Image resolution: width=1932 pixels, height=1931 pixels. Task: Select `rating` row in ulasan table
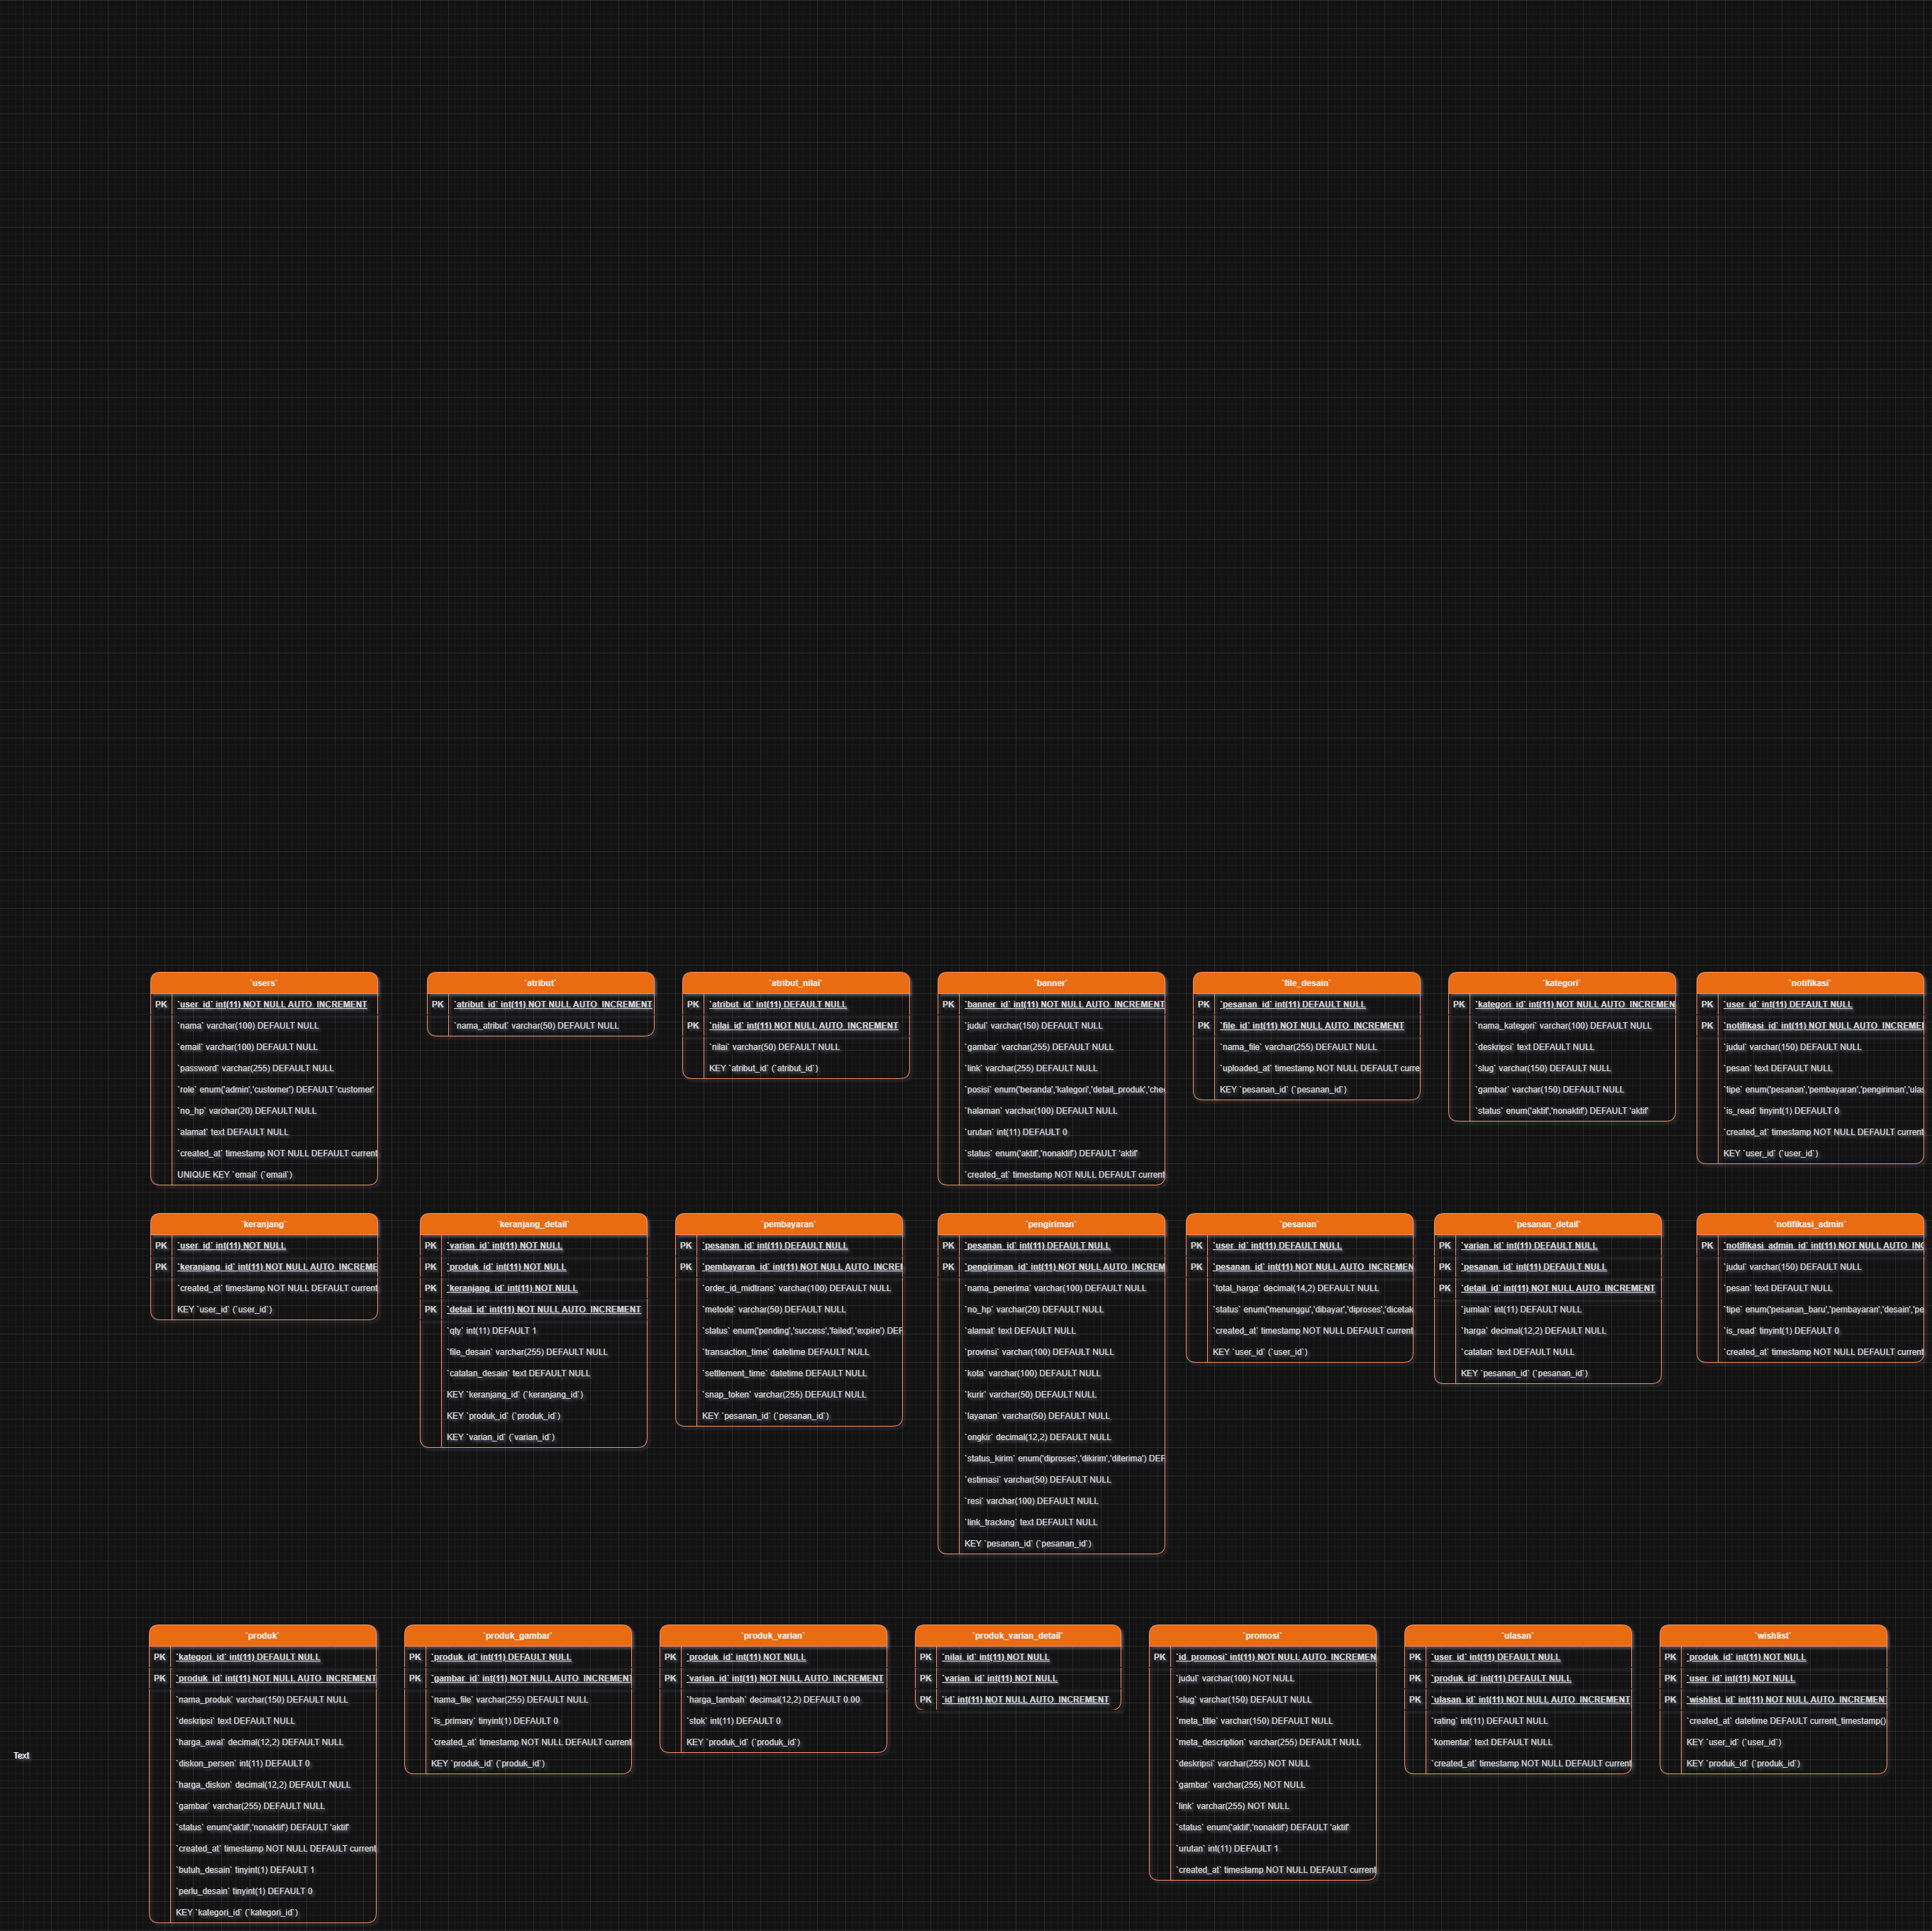pyautogui.click(x=1489, y=1721)
